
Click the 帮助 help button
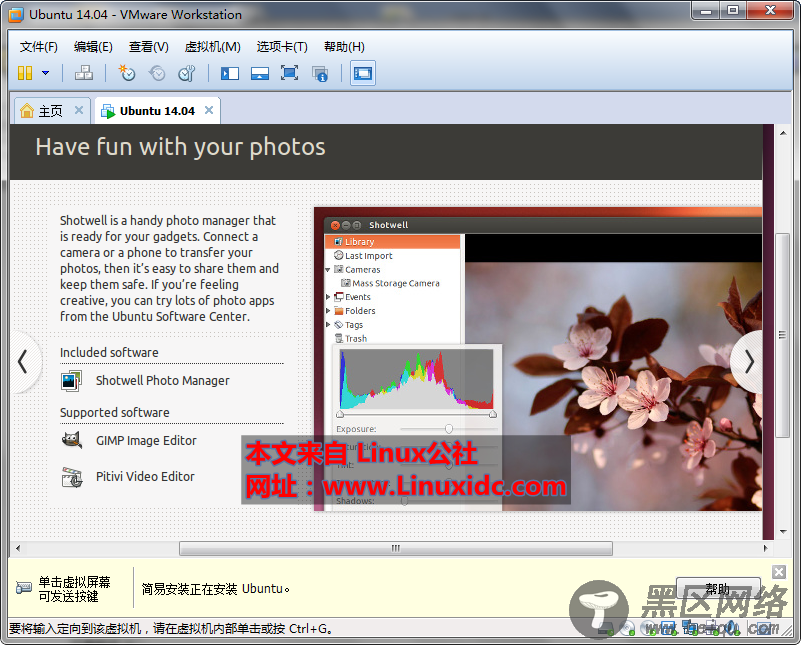718,589
